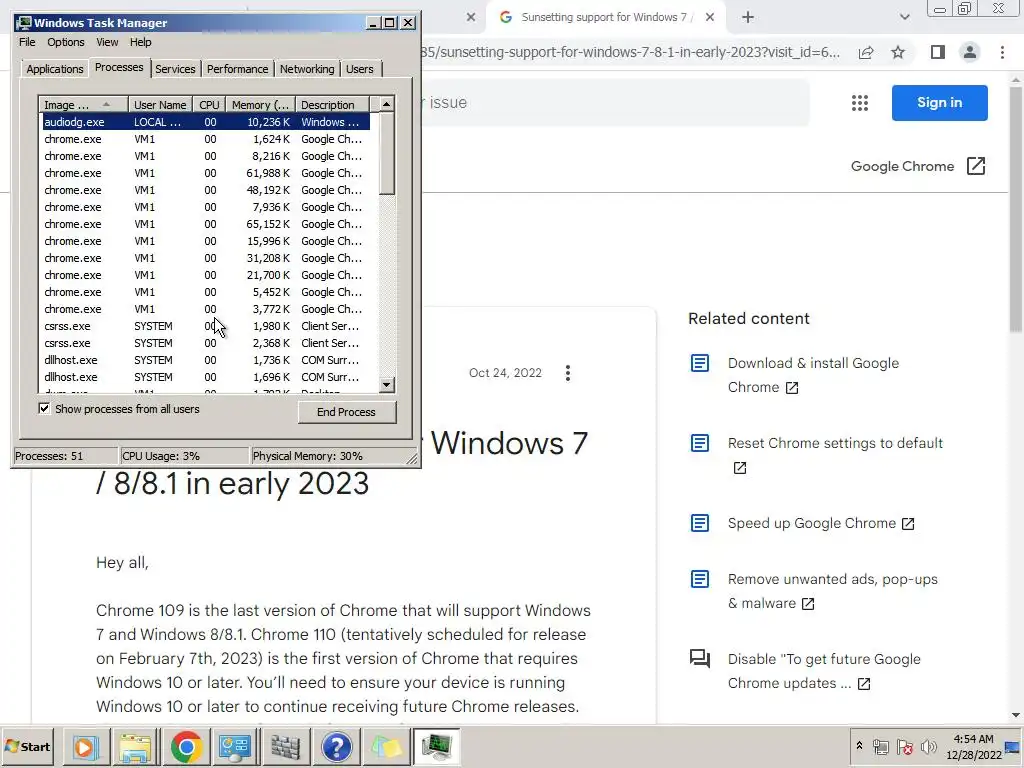Click the network tray icon

[x=880, y=746]
